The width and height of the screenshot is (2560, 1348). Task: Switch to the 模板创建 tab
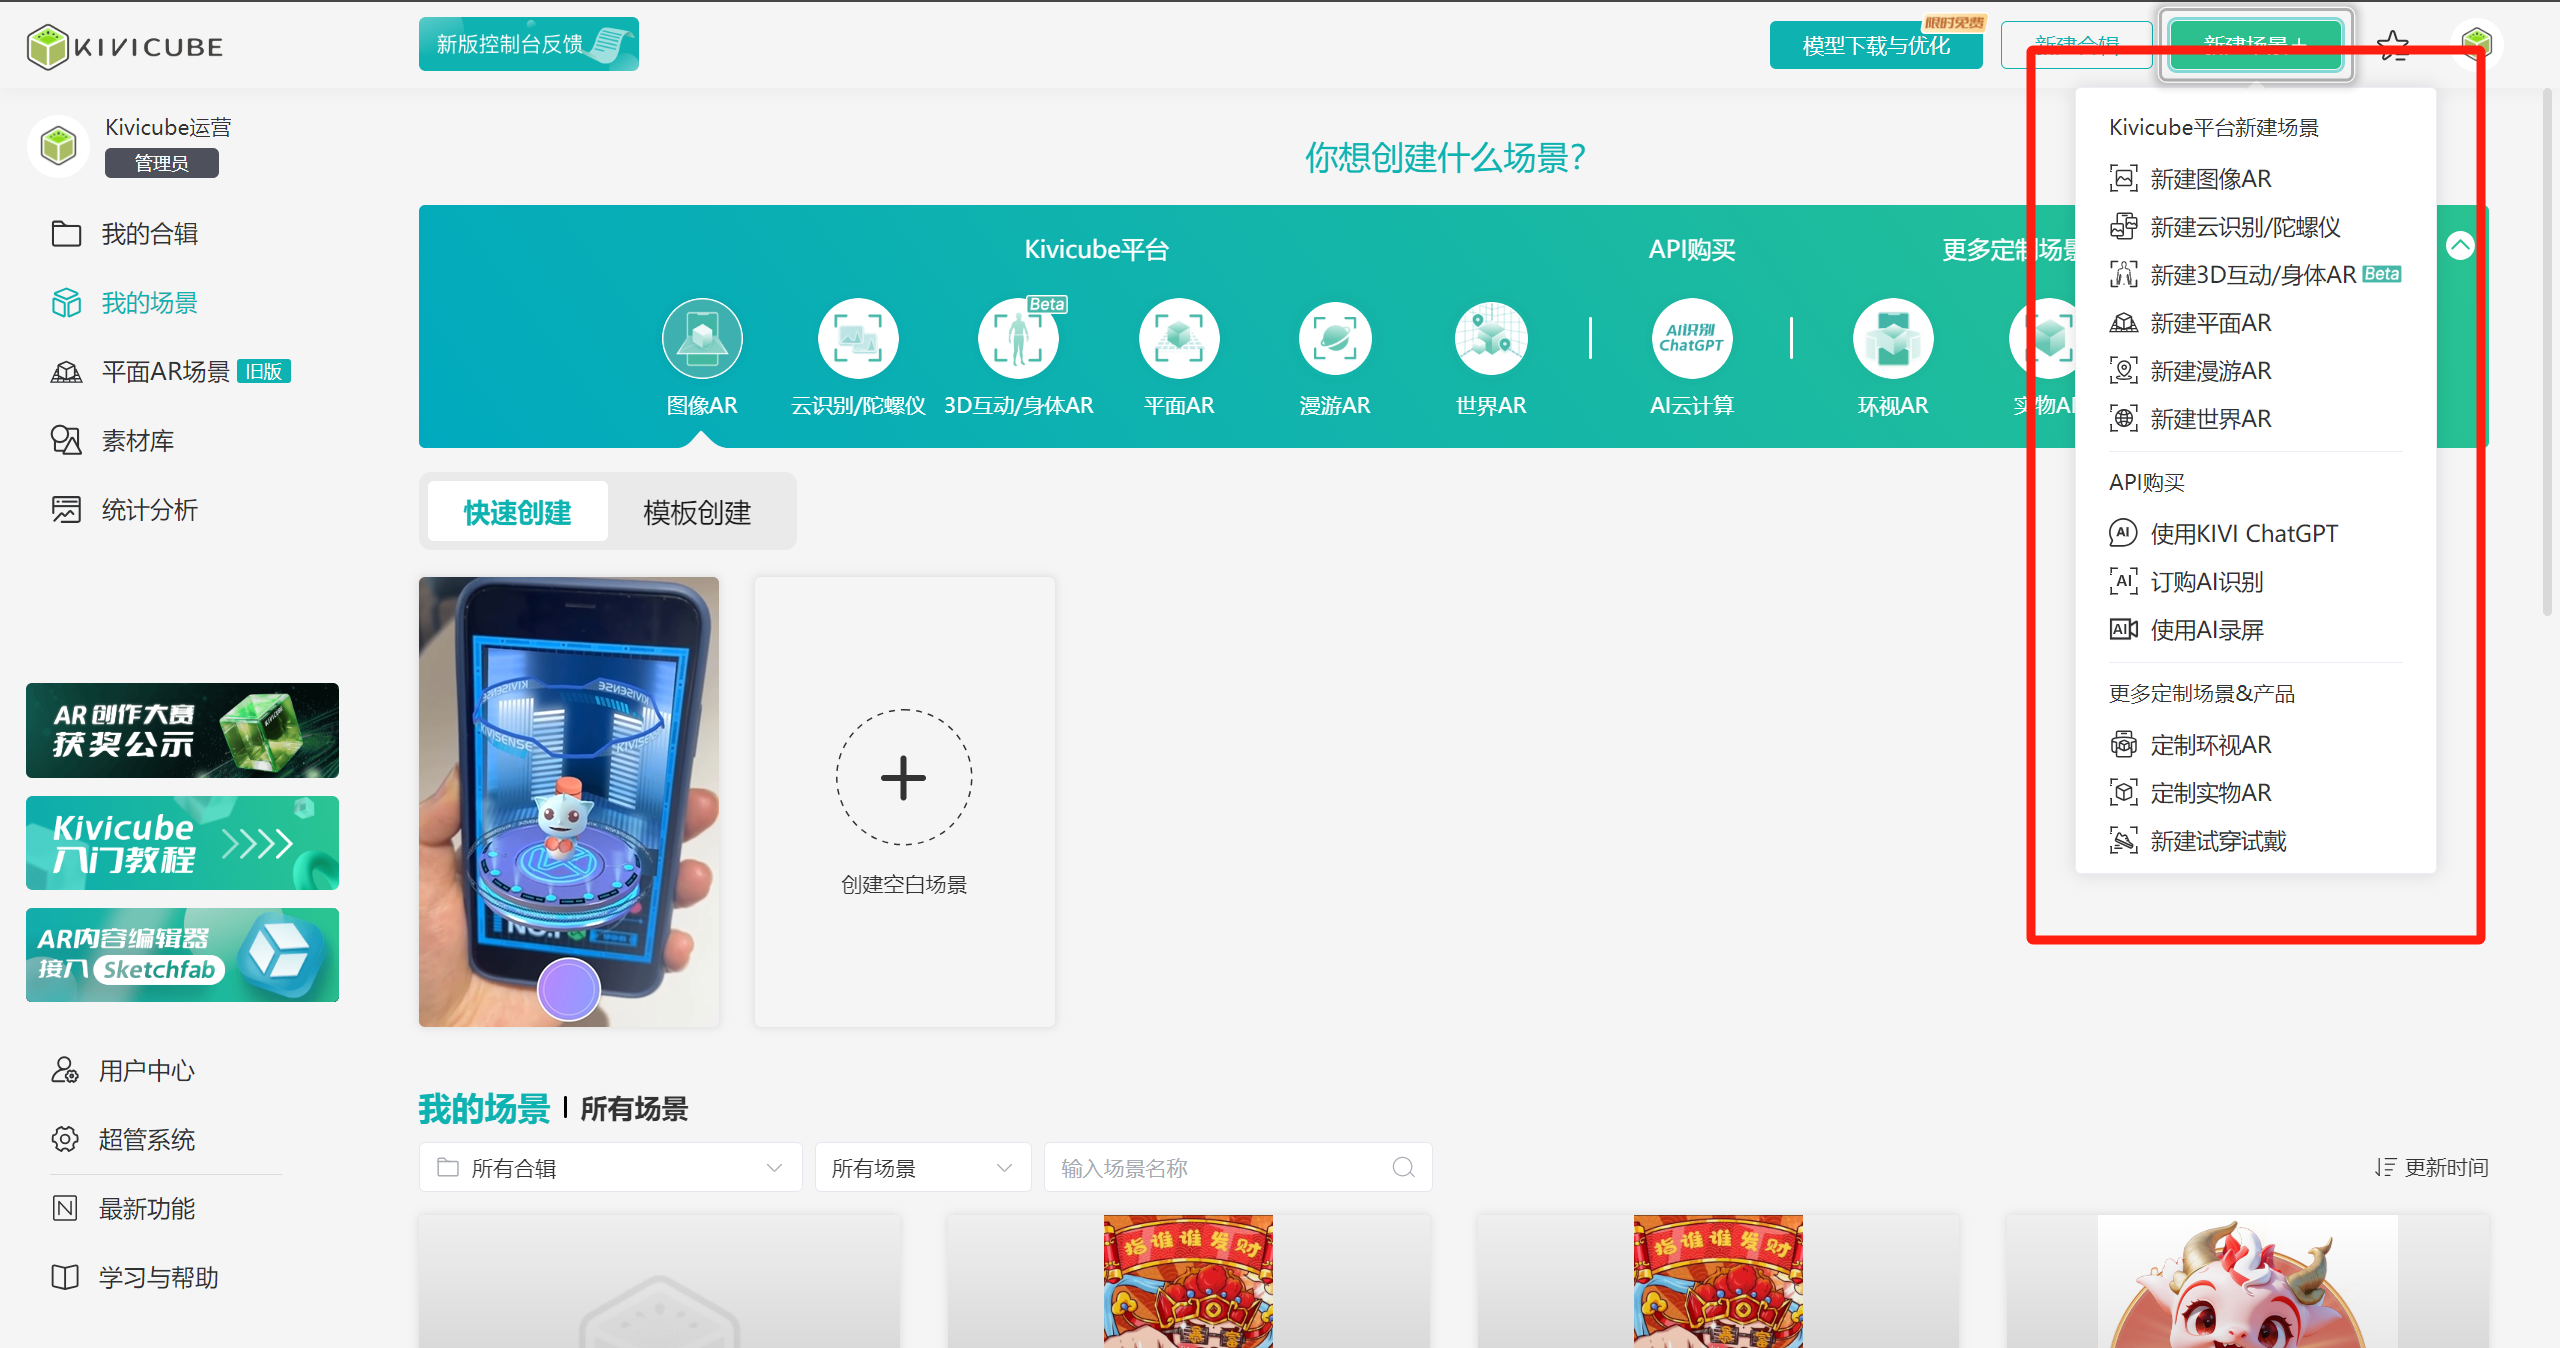click(697, 512)
